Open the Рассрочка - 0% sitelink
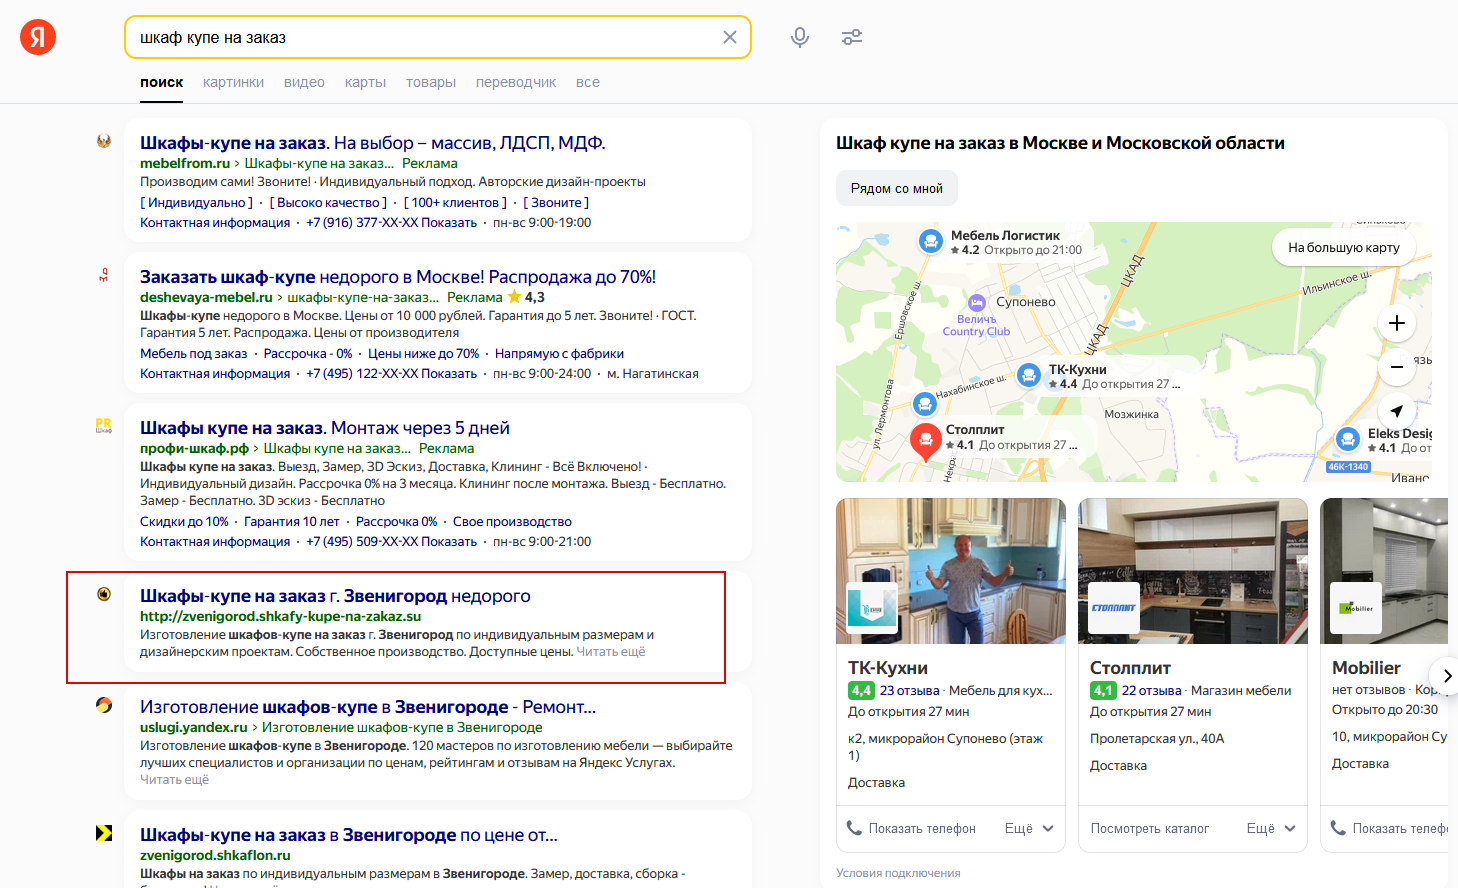The height and width of the screenshot is (888, 1458). coord(308,353)
